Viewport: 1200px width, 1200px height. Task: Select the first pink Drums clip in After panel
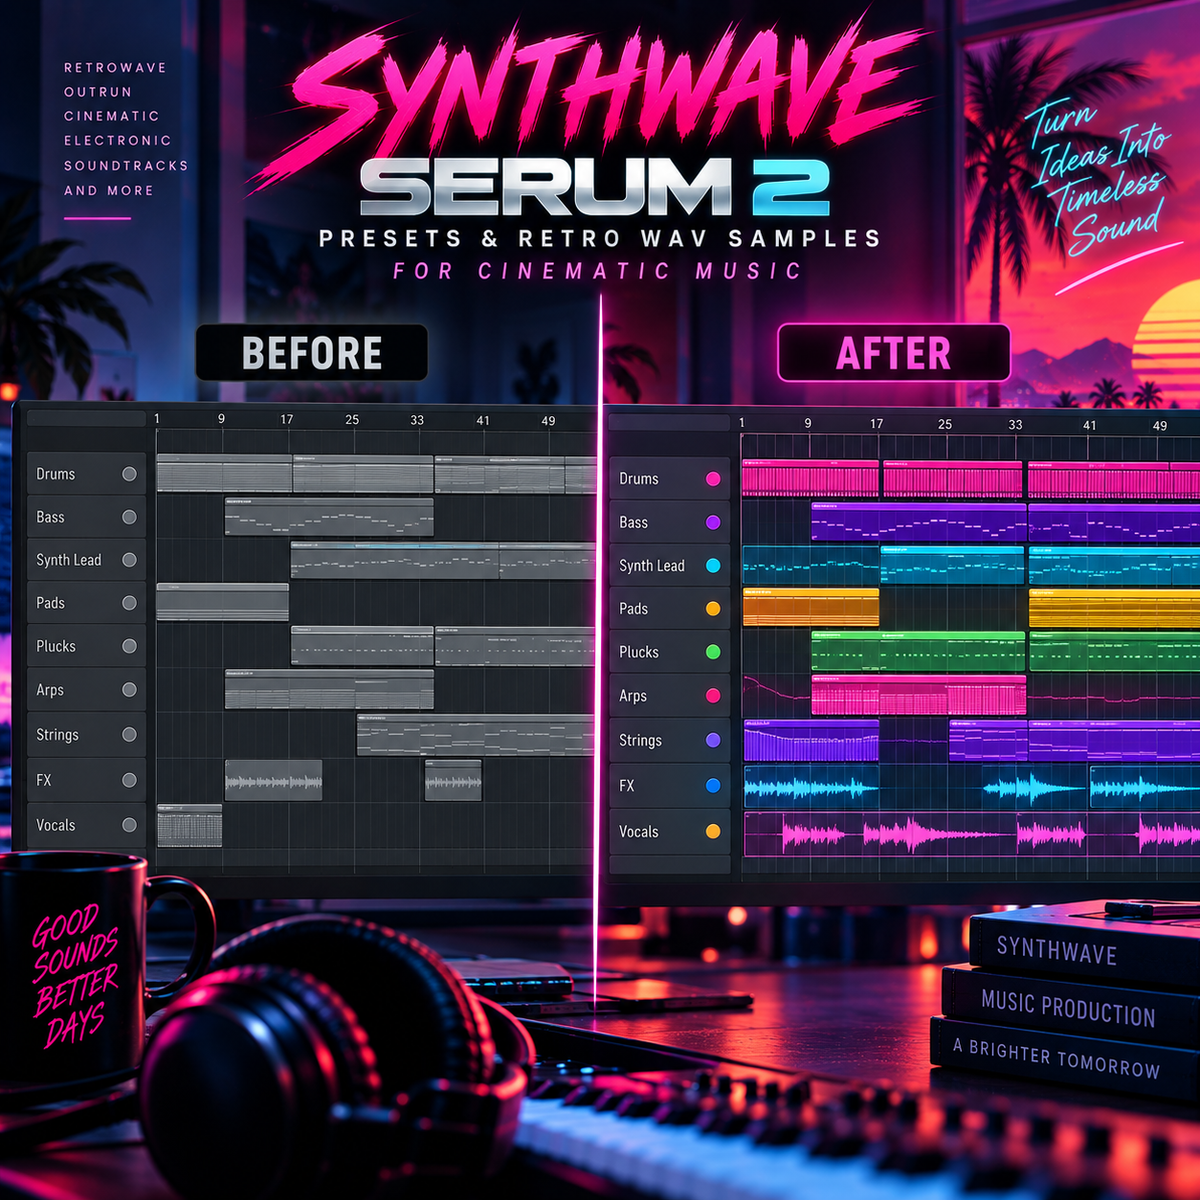click(x=811, y=479)
